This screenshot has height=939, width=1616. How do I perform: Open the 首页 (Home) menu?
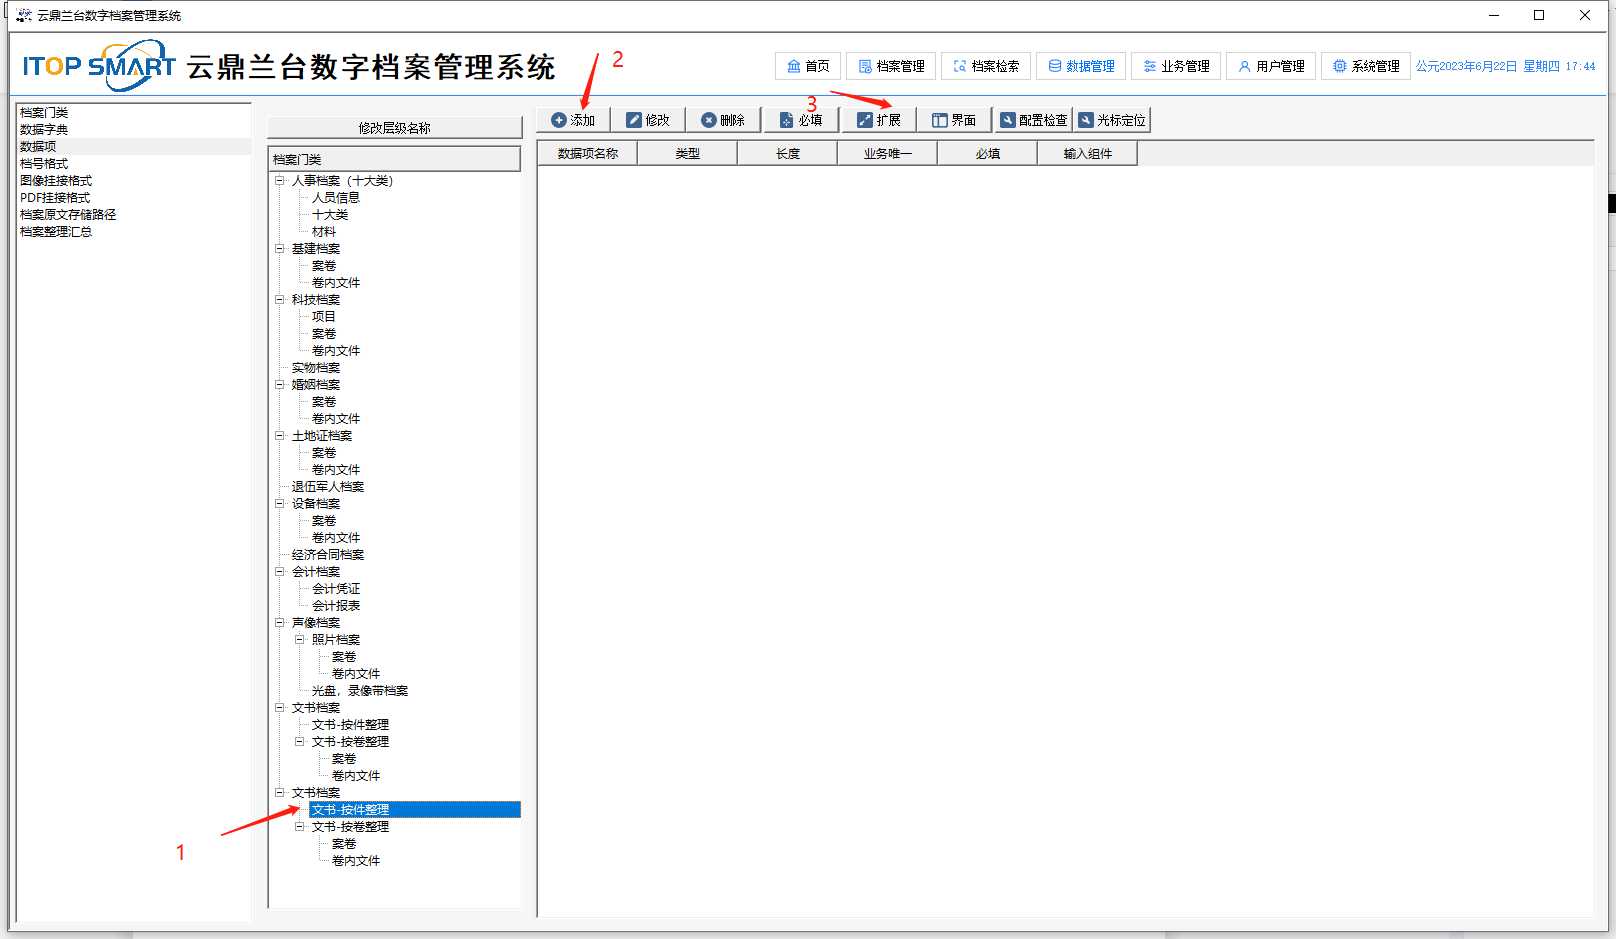point(808,66)
